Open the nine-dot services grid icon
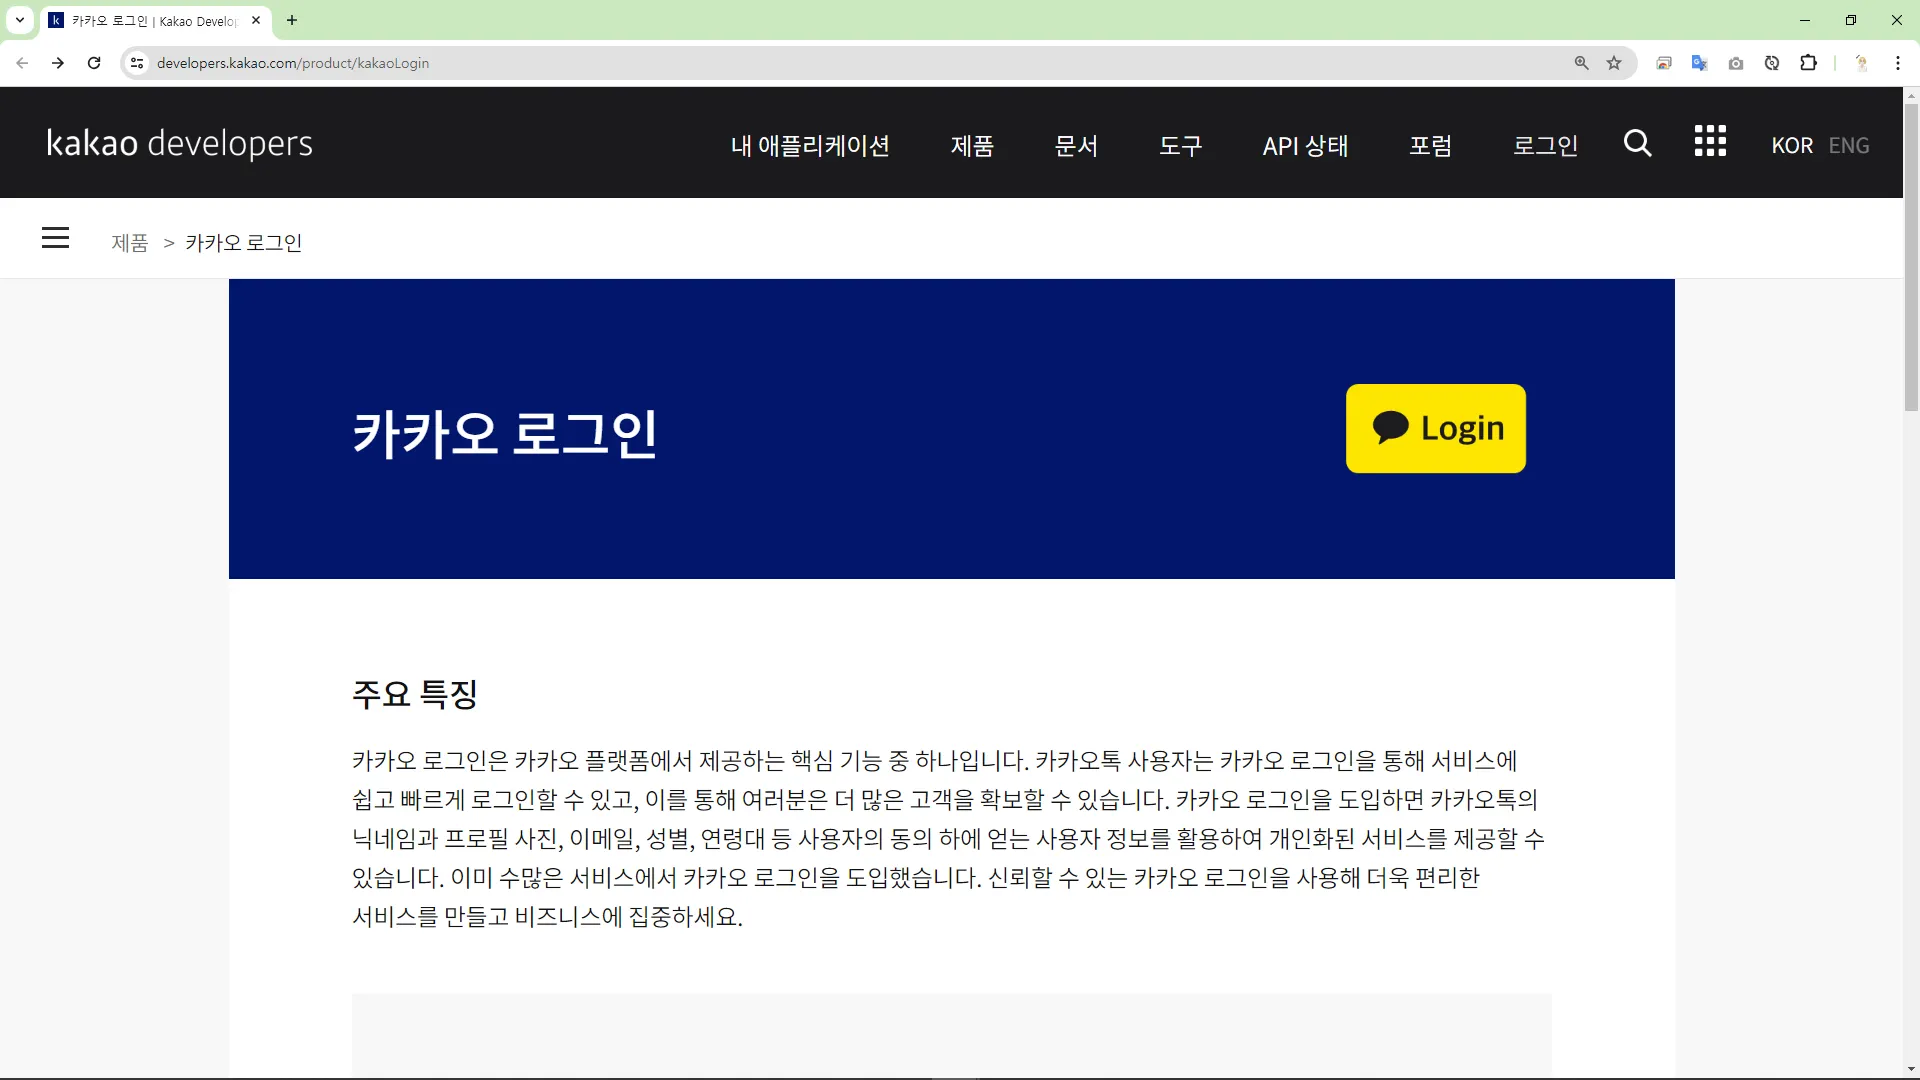Image resolution: width=1920 pixels, height=1080 pixels. coord(1710,142)
